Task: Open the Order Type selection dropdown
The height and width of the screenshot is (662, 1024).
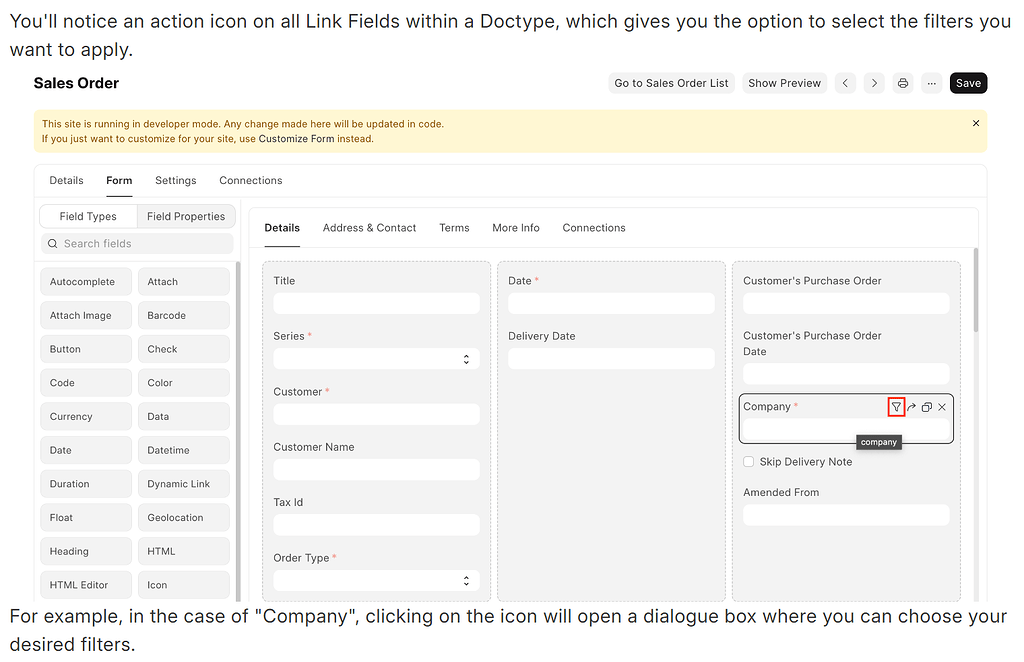Action: coord(465,580)
